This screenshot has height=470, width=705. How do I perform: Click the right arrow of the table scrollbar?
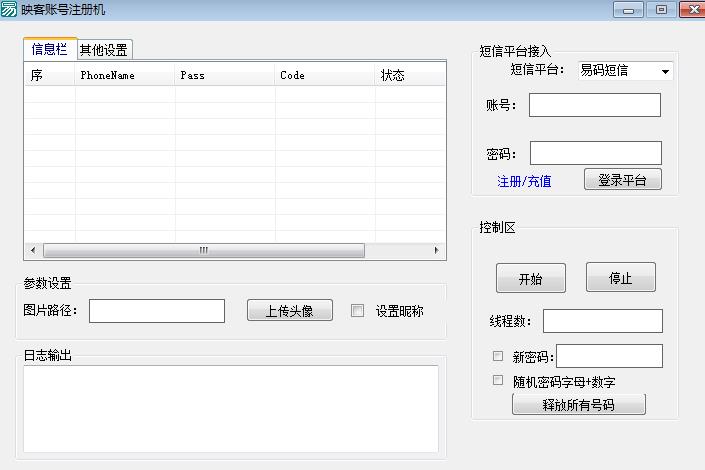coord(437,250)
